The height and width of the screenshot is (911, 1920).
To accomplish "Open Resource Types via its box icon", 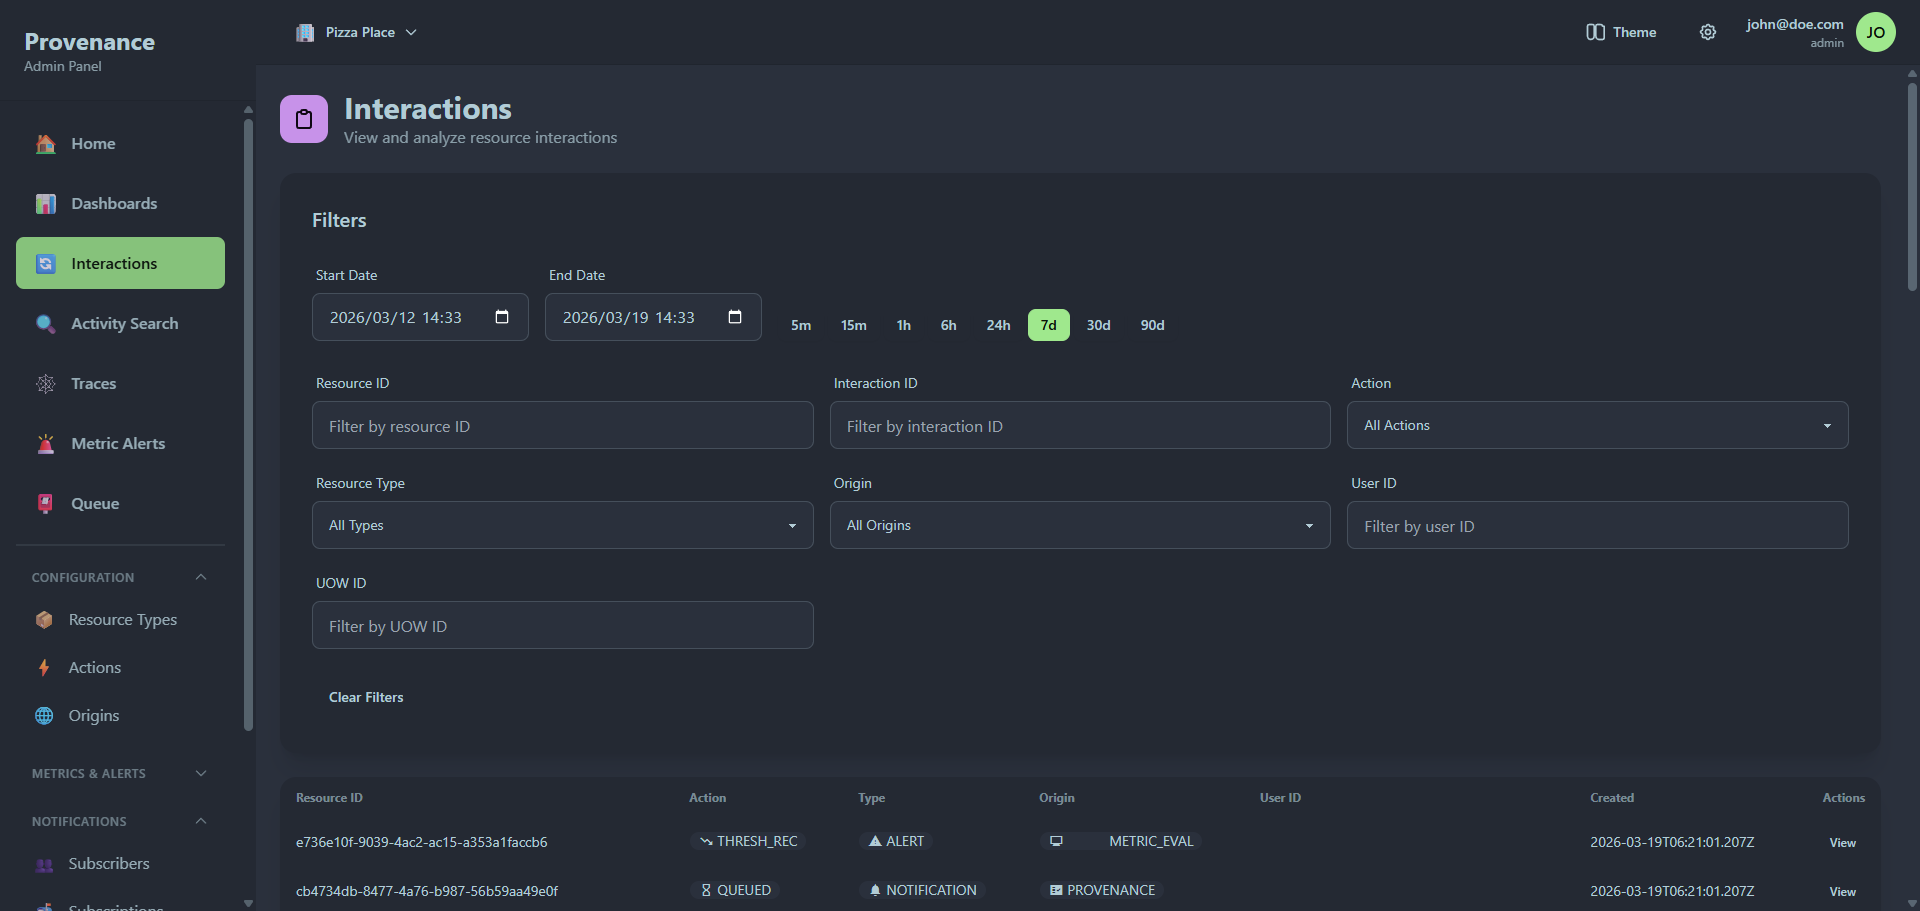I will tap(45, 619).
